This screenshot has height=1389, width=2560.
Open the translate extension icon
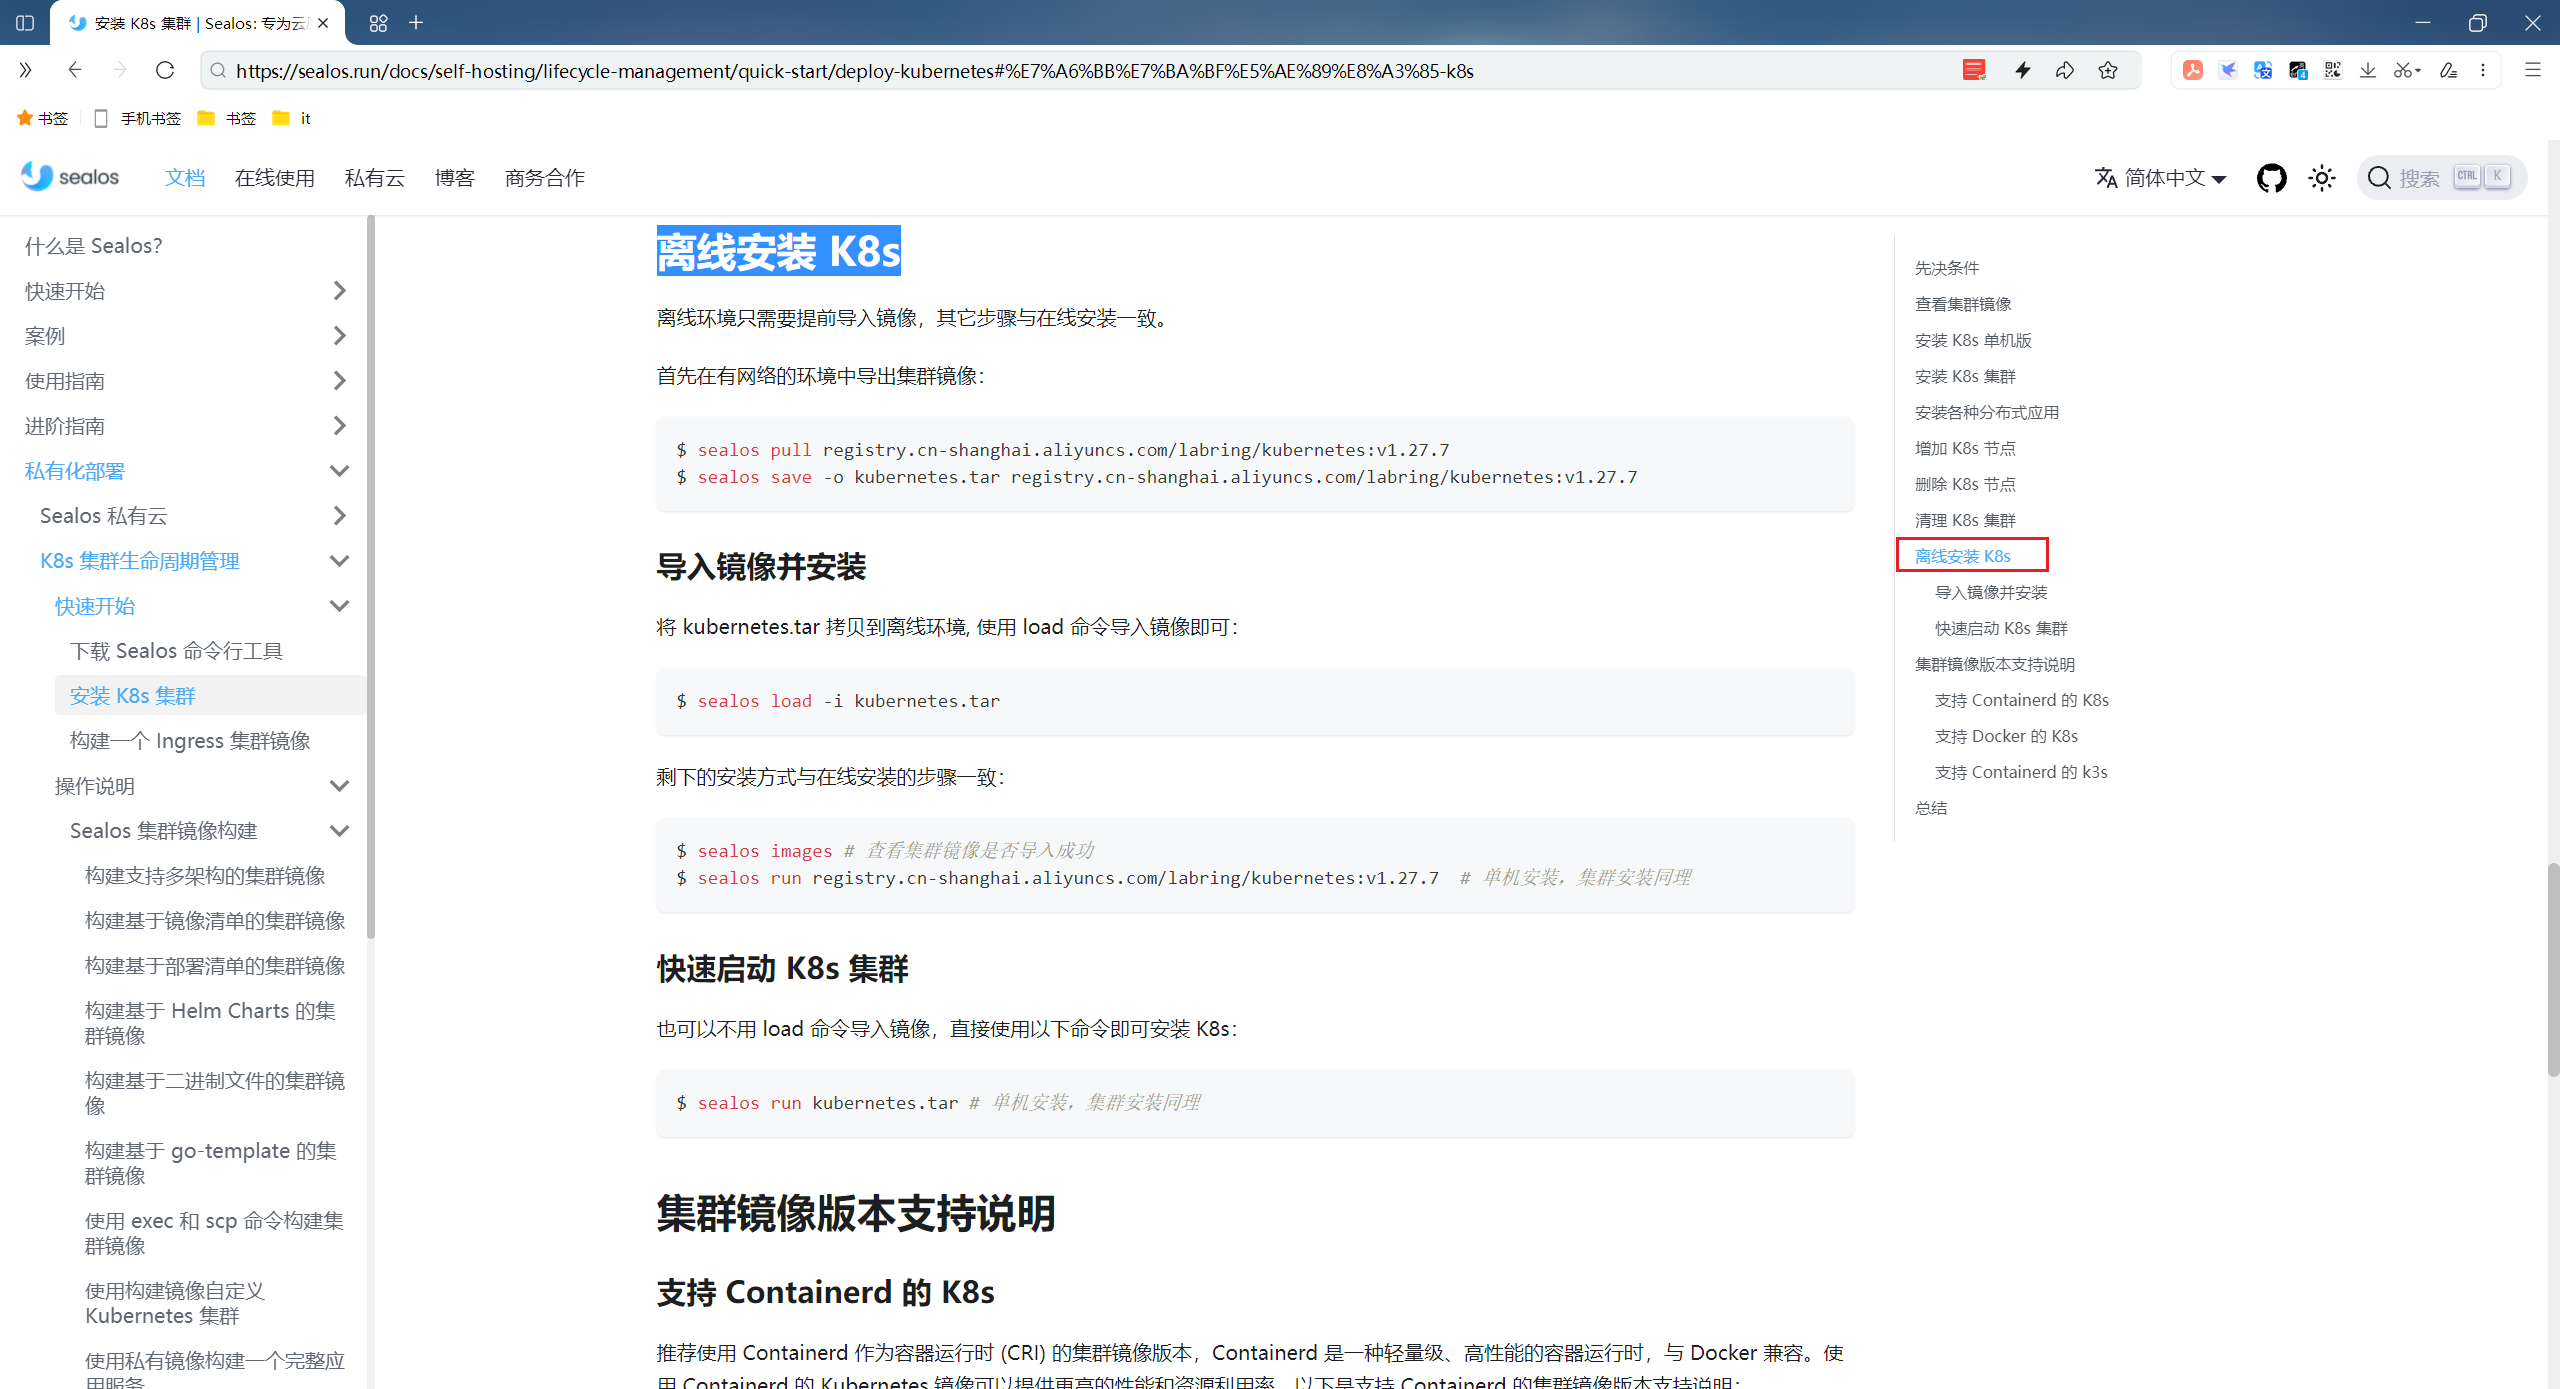click(x=2263, y=70)
